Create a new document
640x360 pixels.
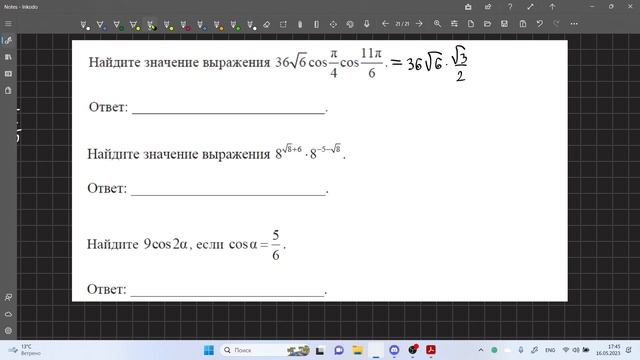pos(471,24)
